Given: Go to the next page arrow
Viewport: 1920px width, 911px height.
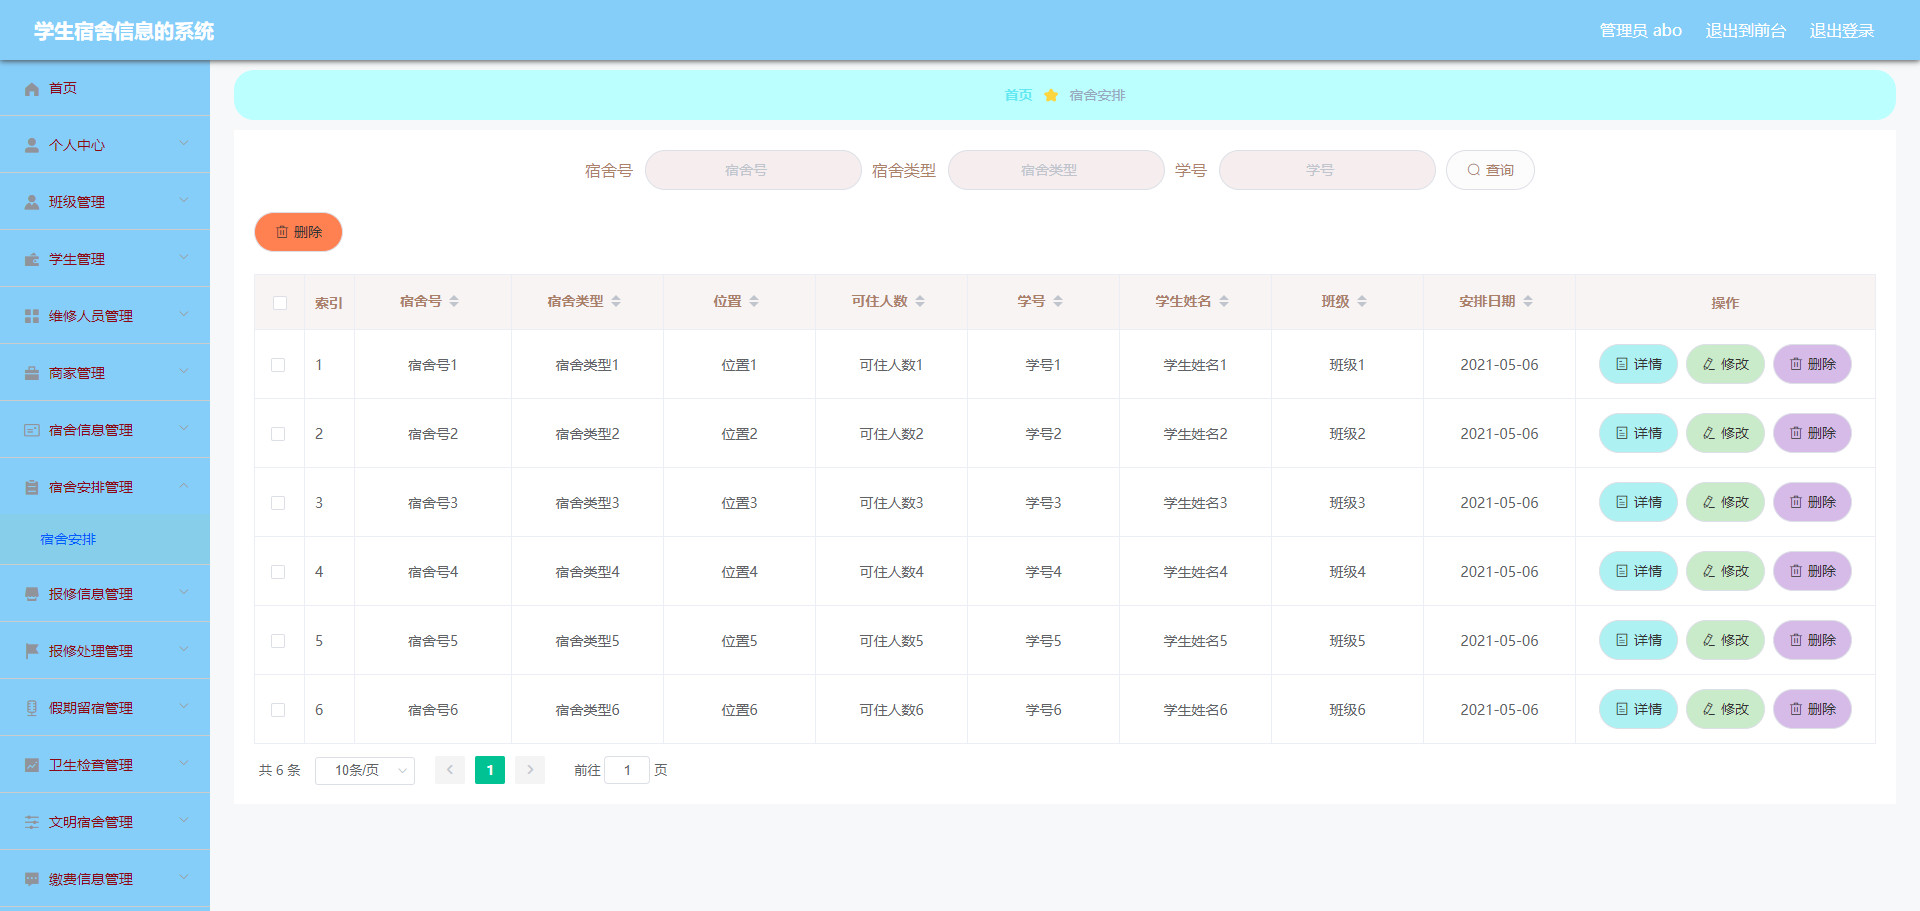Looking at the screenshot, I should click(530, 770).
